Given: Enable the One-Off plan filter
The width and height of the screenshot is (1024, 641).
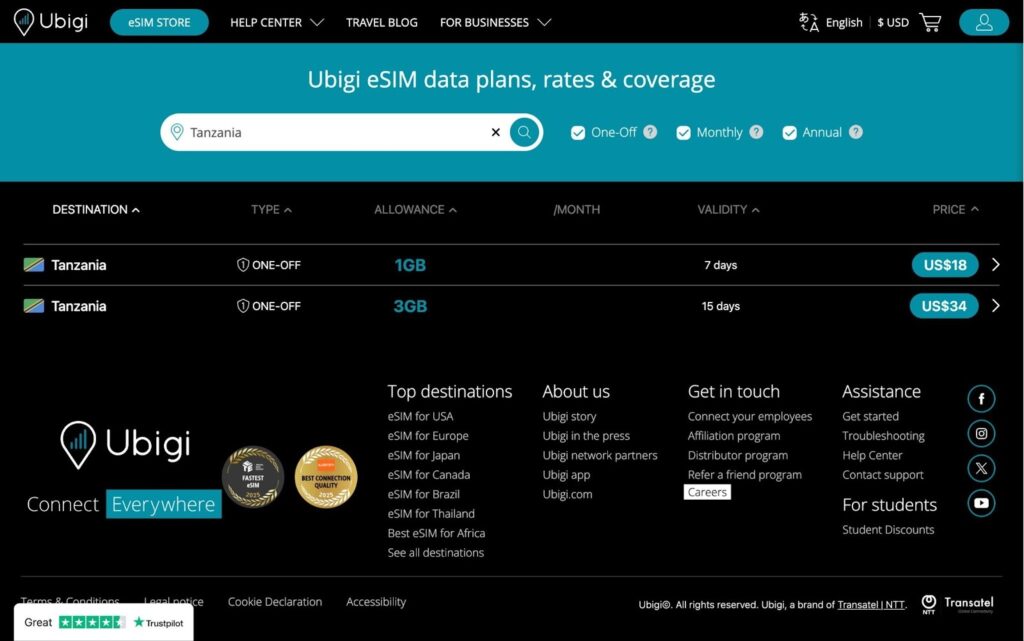Looking at the screenshot, I should 578,132.
